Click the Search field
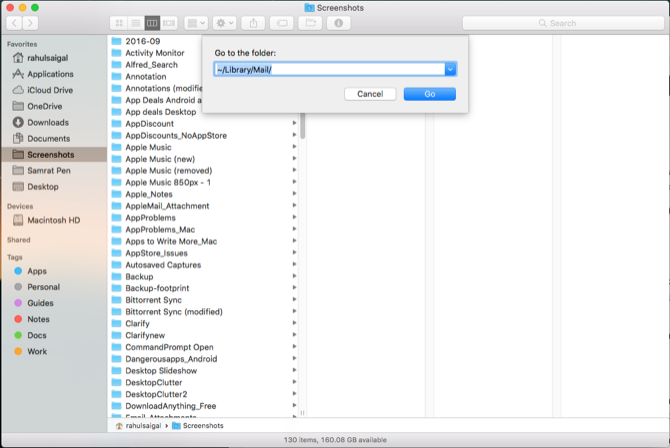 [585, 23]
